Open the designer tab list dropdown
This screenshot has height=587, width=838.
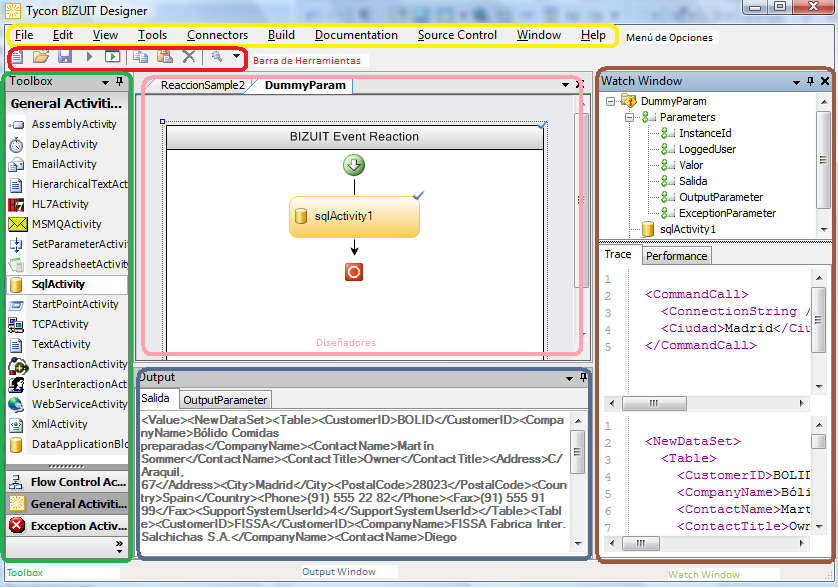pos(565,84)
